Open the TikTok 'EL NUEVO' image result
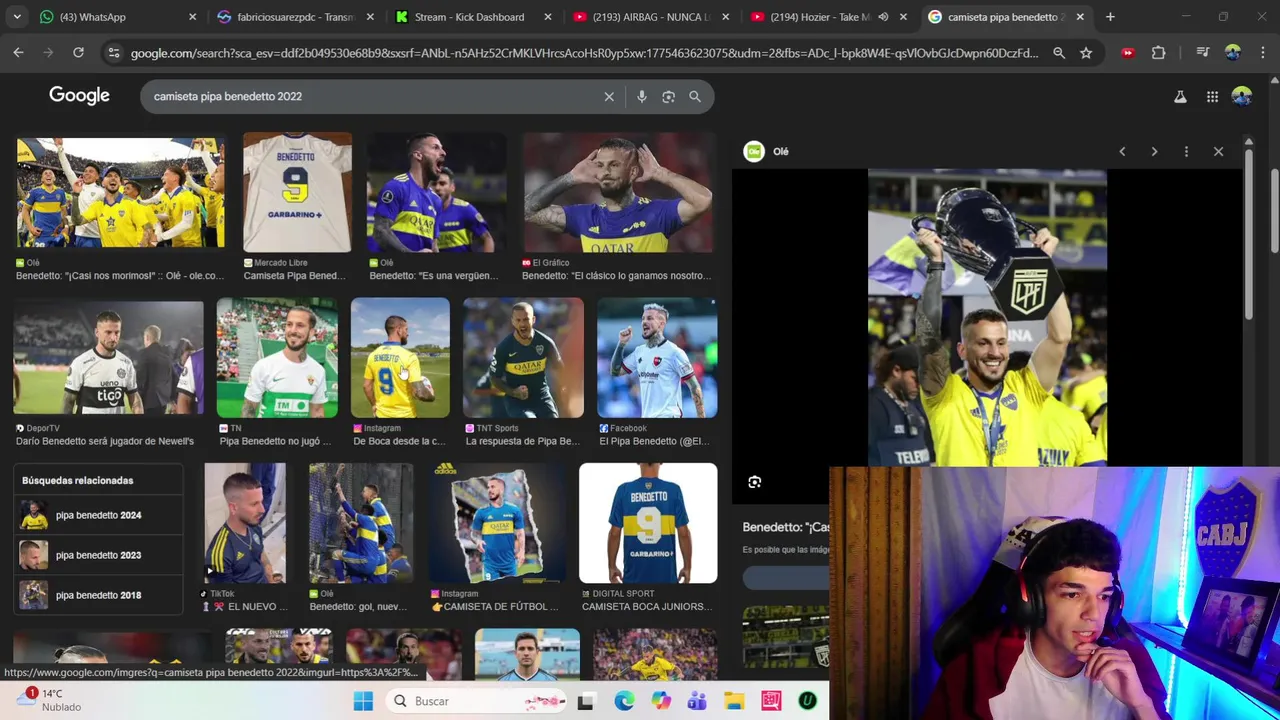 [245, 523]
